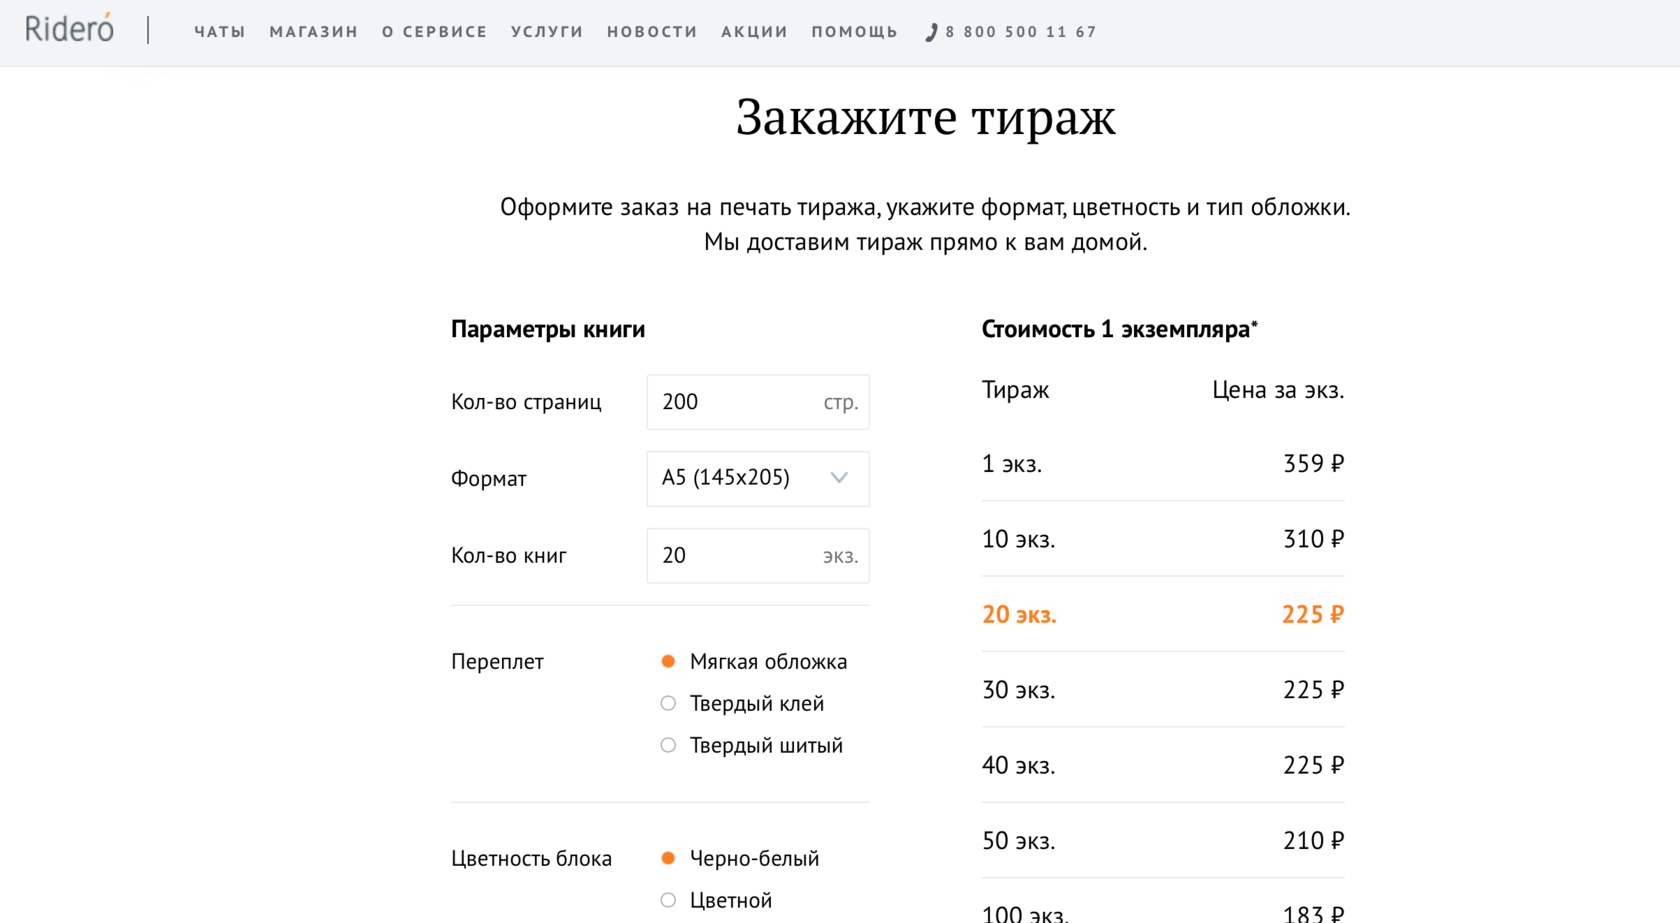Choose Твердый шитый binding
Viewport: 1680px width, 923px height.
[x=668, y=745]
